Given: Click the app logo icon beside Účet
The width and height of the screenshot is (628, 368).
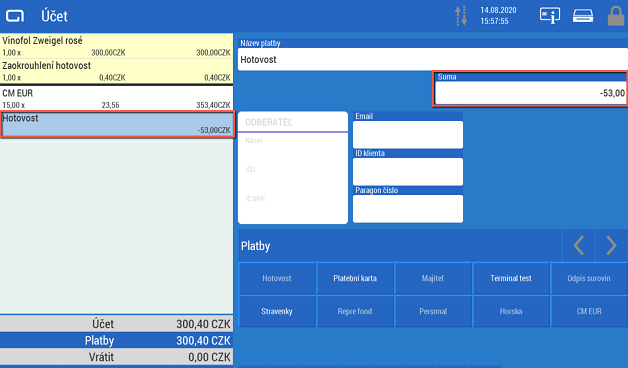Looking at the screenshot, I should (x=15, y=16).
